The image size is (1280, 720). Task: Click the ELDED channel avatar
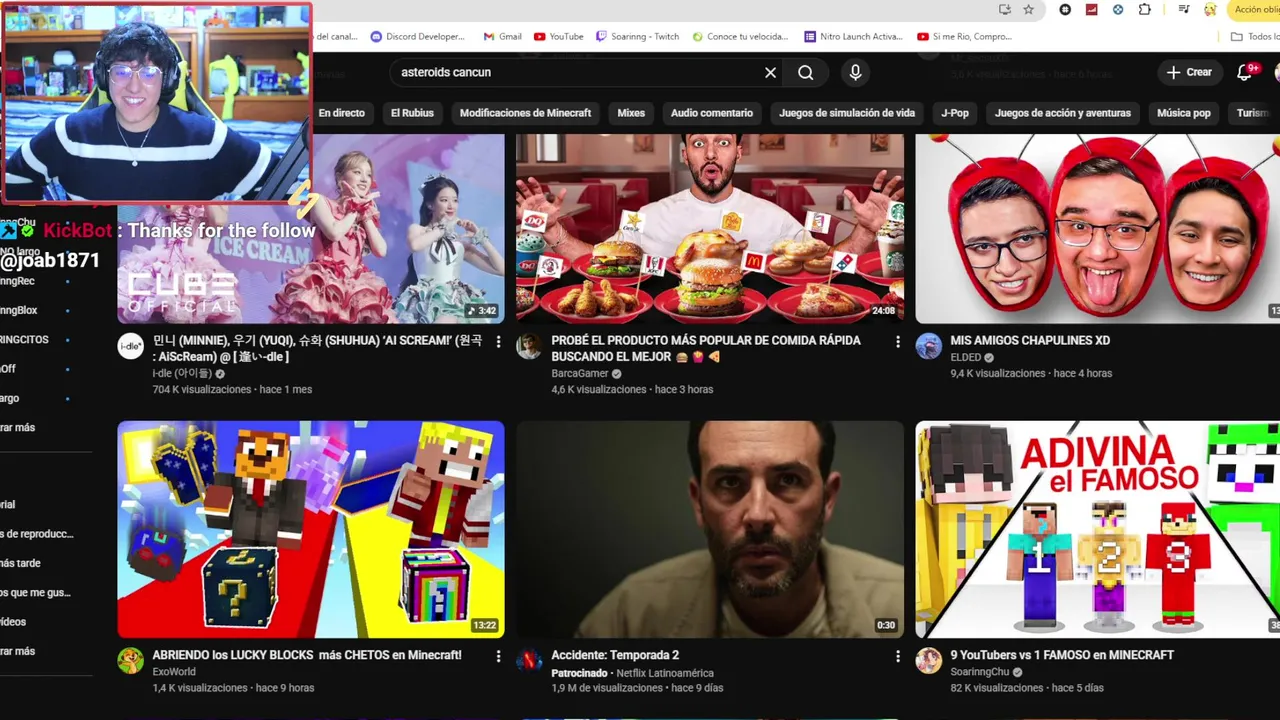tap(928, 346)
